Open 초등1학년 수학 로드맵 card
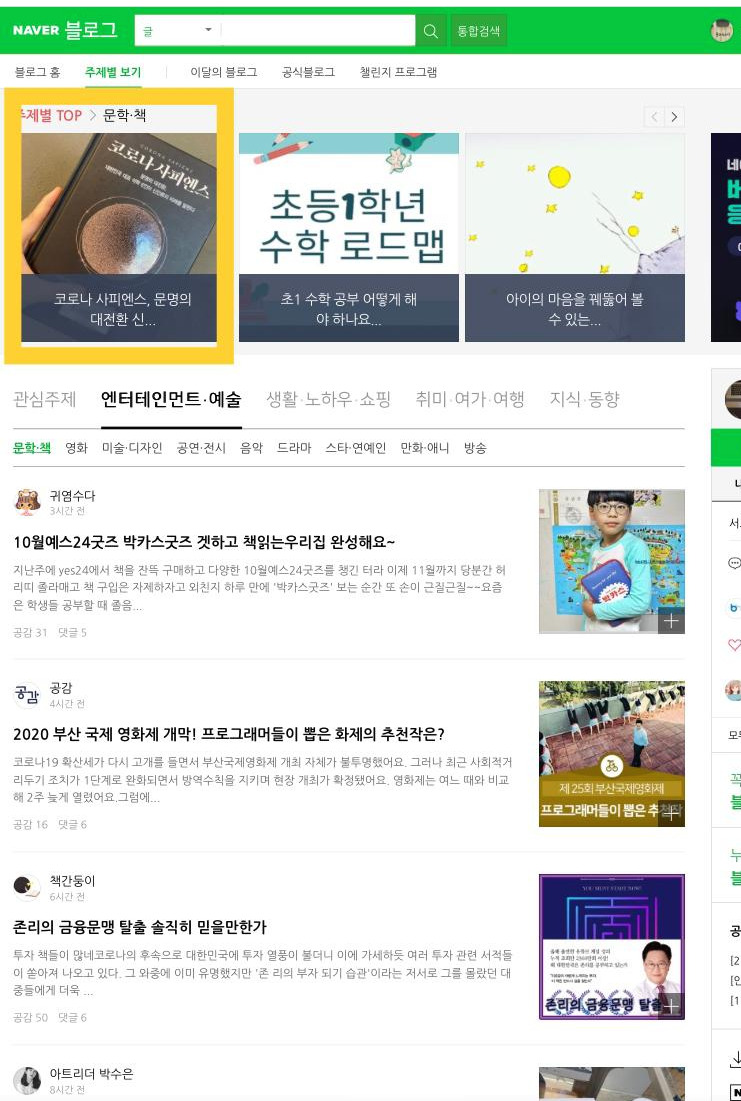Image resolution: width=741 pixels, height=1101 pixels. (x=348, y=237)
